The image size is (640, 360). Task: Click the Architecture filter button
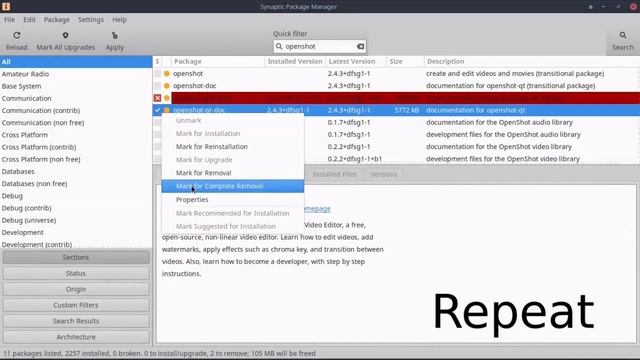point(76,337)
